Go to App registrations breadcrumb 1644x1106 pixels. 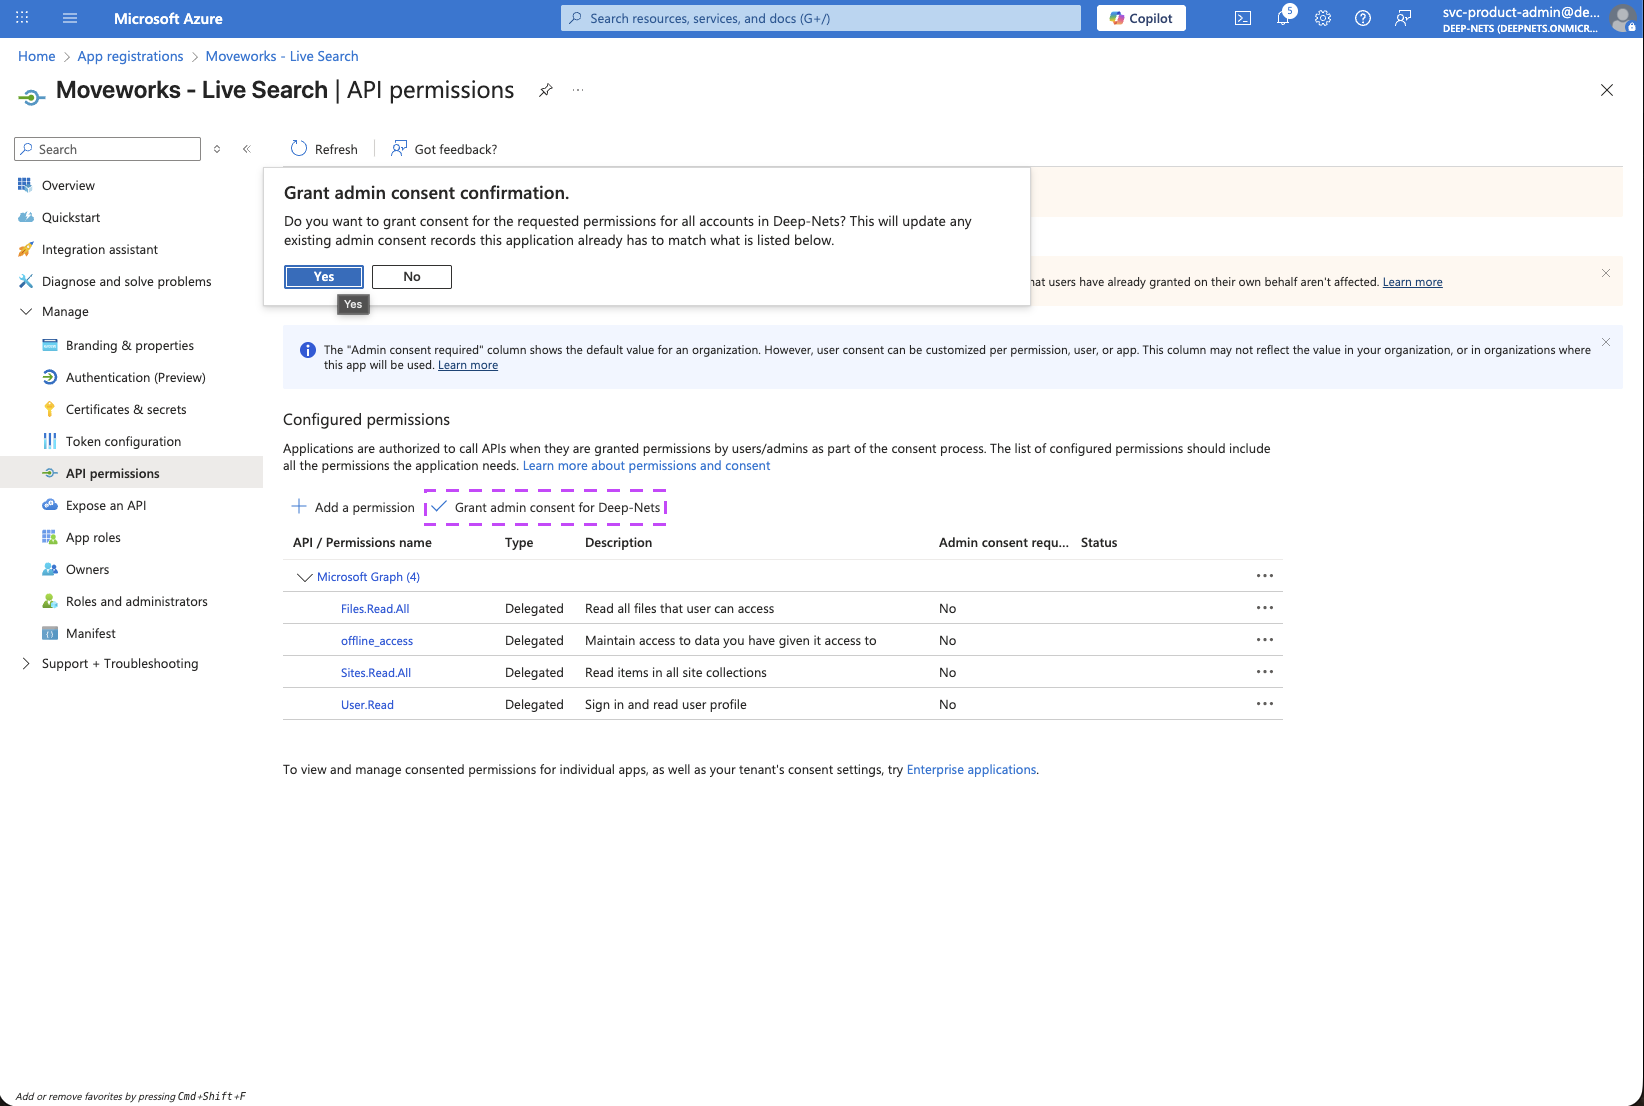click(131, 56)
